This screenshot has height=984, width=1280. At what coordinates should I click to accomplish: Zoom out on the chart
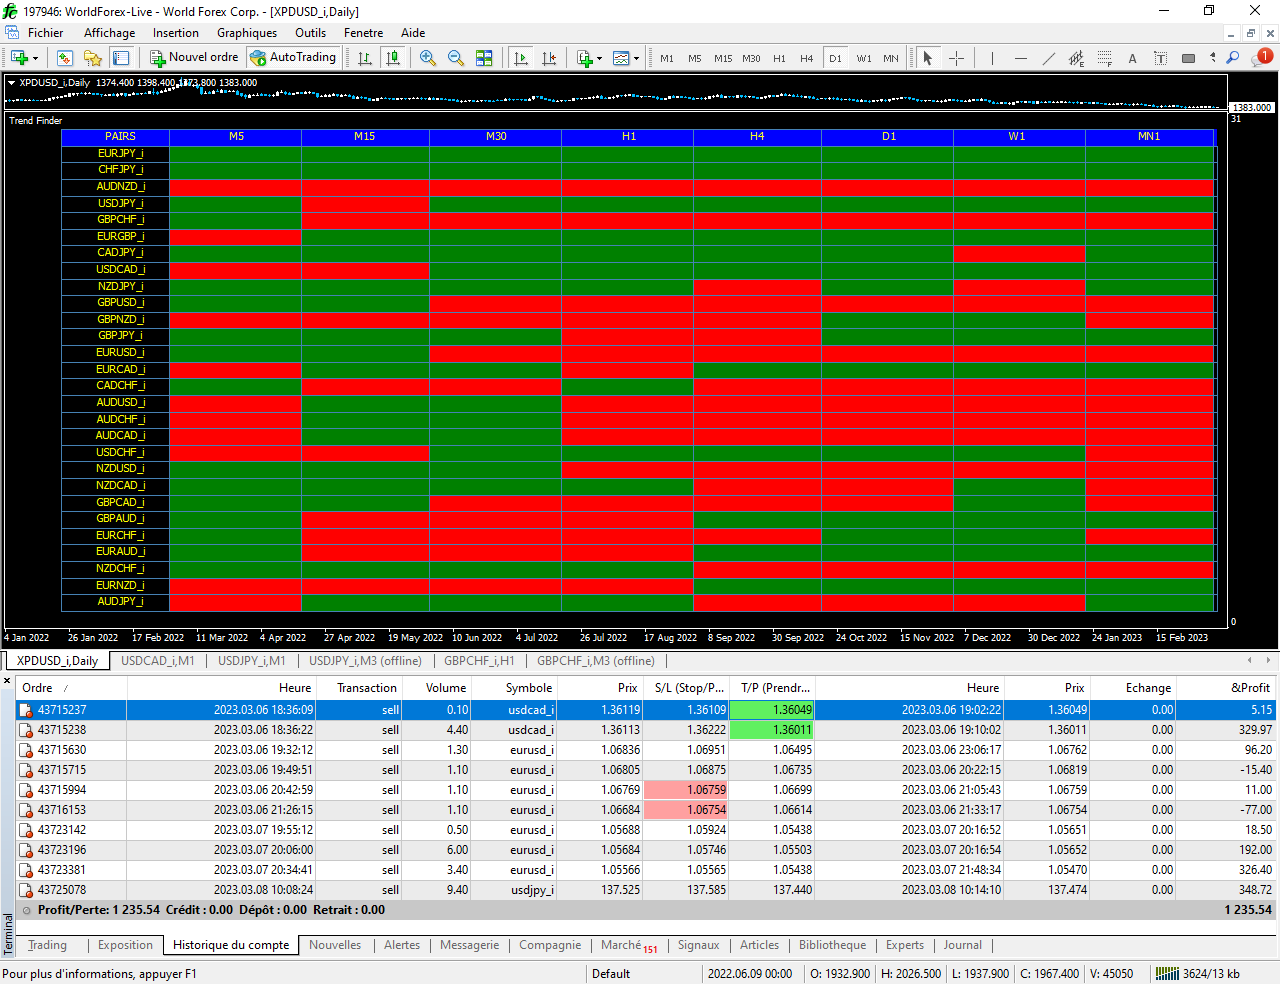(456, 58)
